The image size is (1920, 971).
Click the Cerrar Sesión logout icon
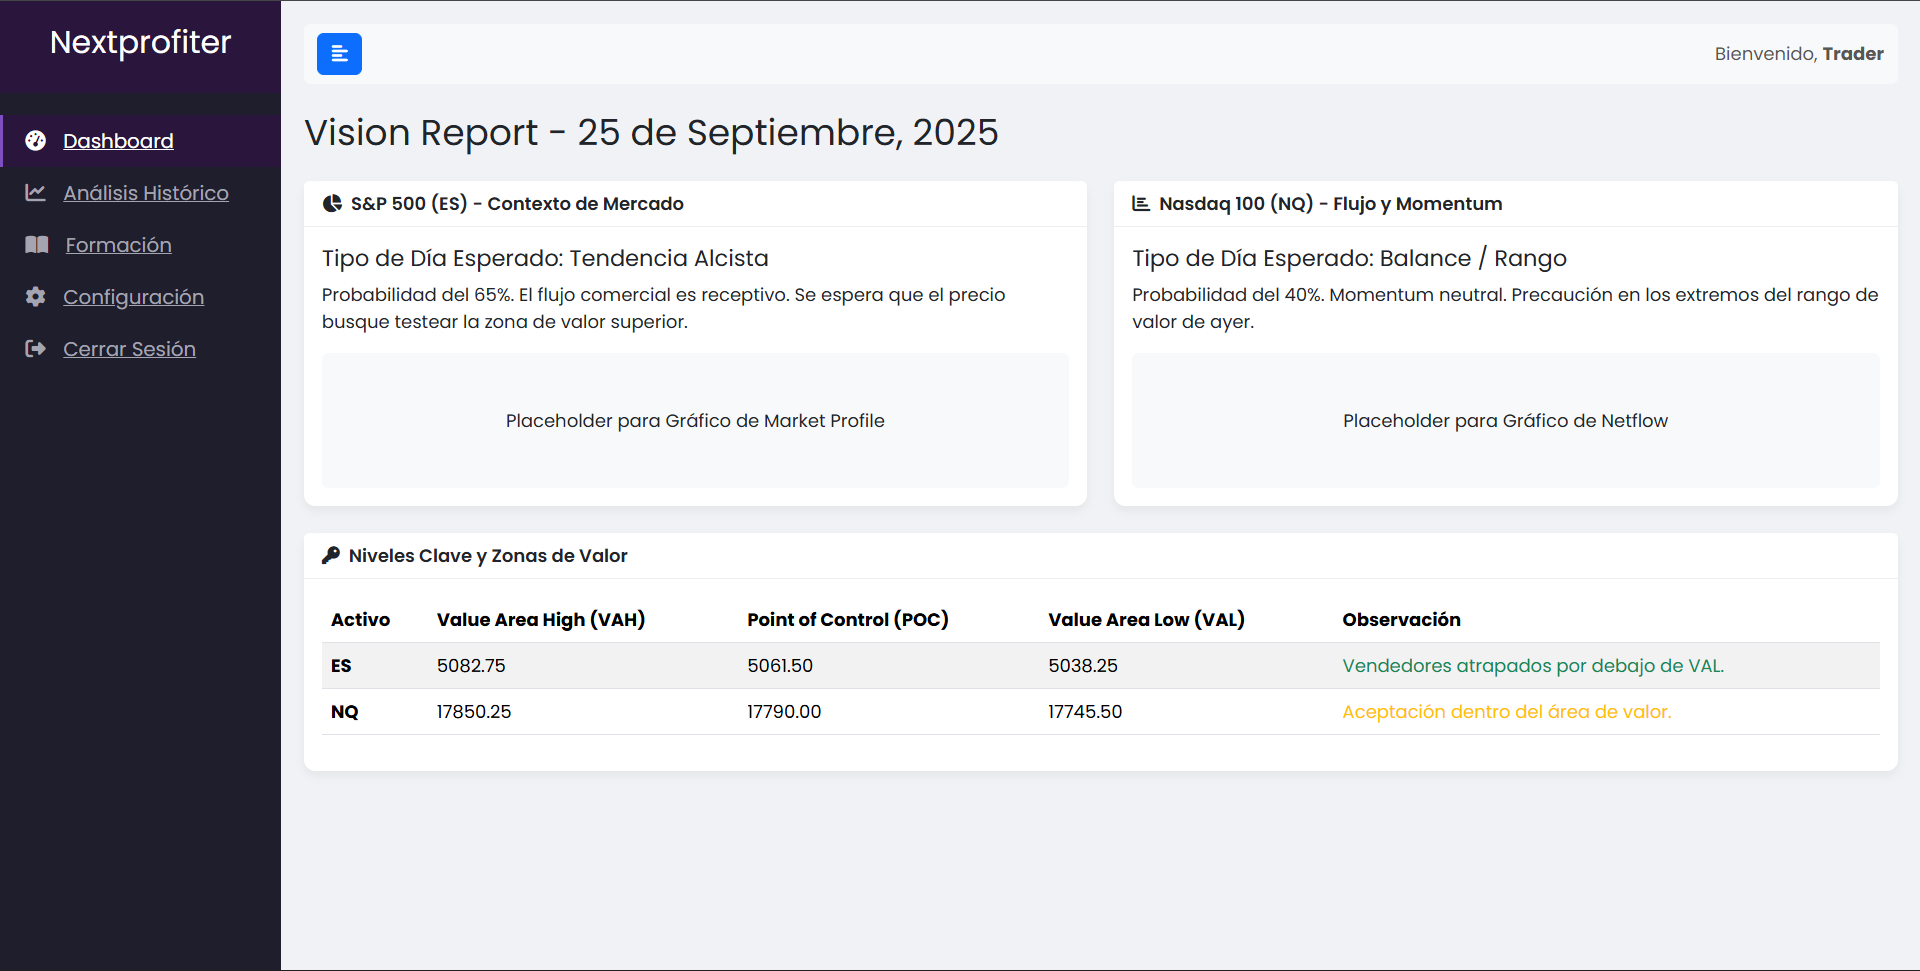click(34, 349)
